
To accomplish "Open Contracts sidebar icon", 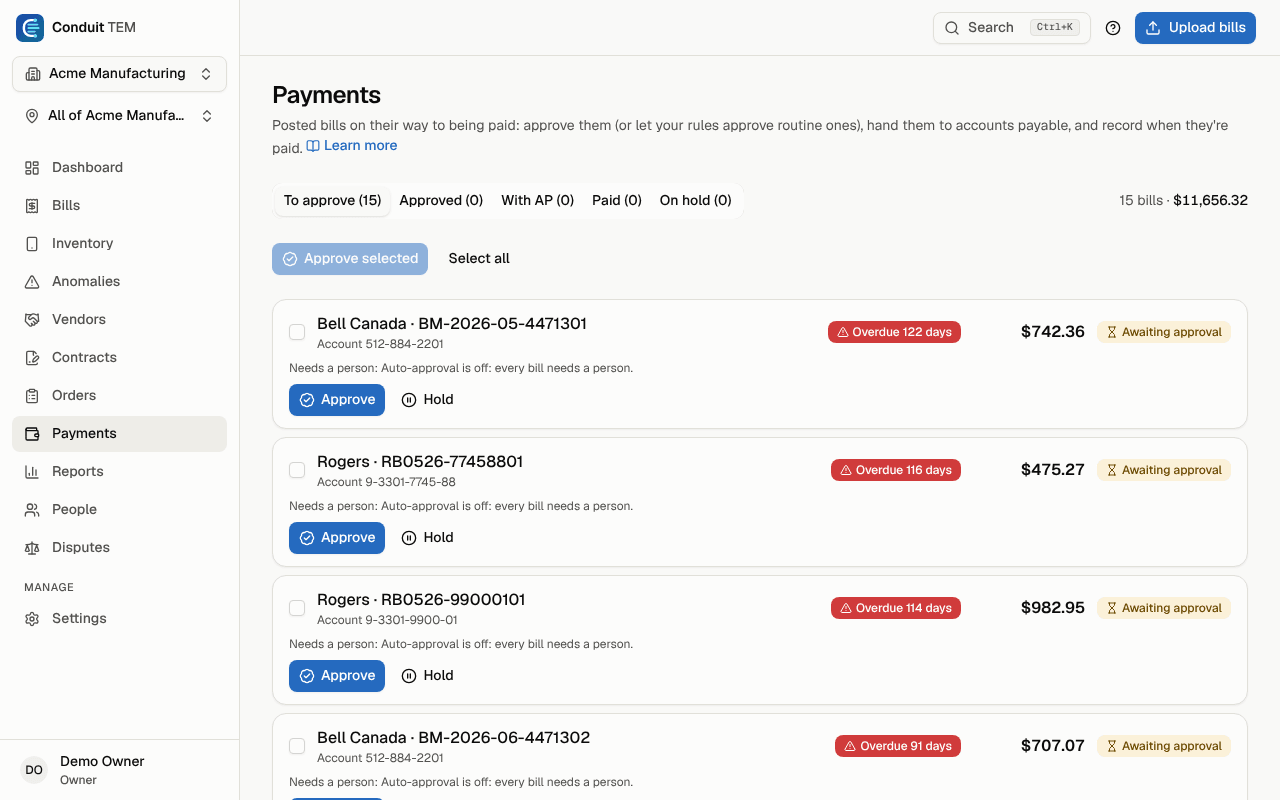I will (32, 358).
